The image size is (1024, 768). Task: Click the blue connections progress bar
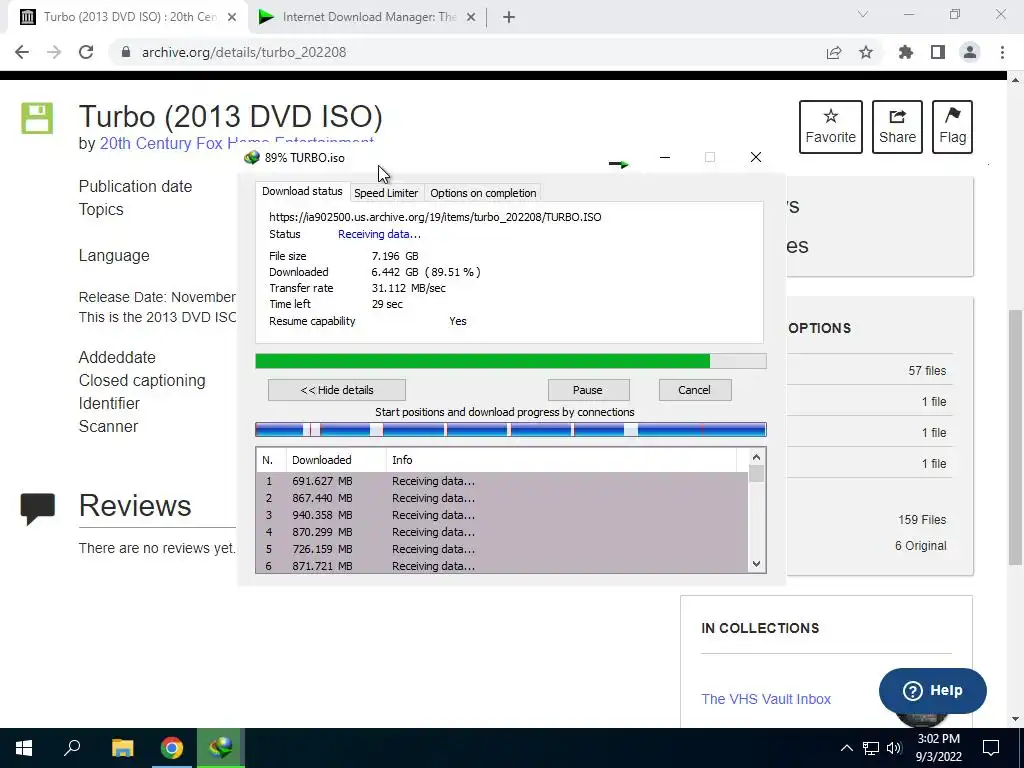(511, 429)
